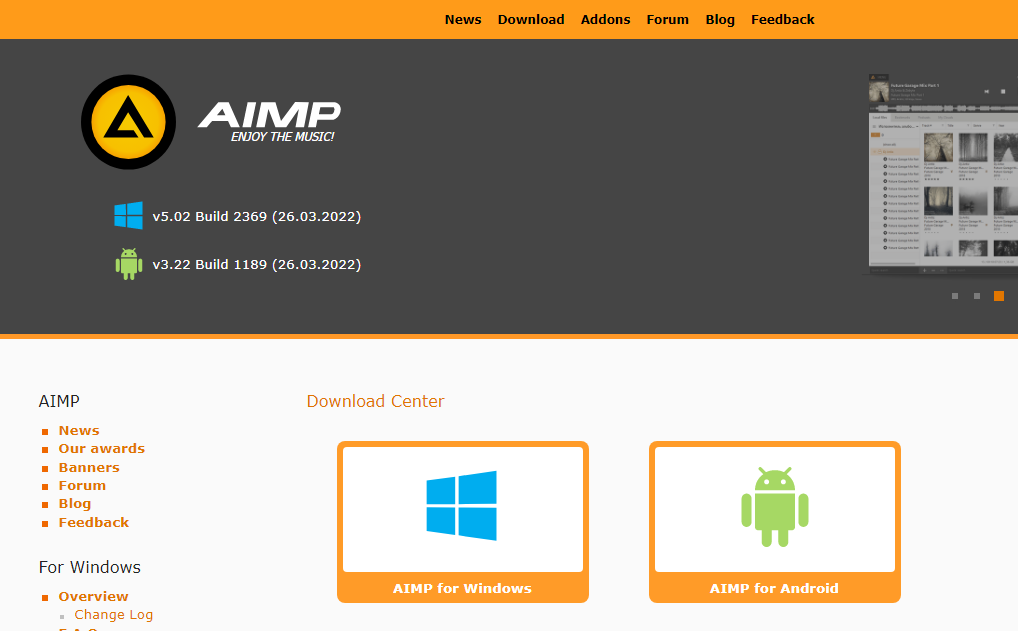Open Feedback in the AIMP sidebar

tap(93, 523)
